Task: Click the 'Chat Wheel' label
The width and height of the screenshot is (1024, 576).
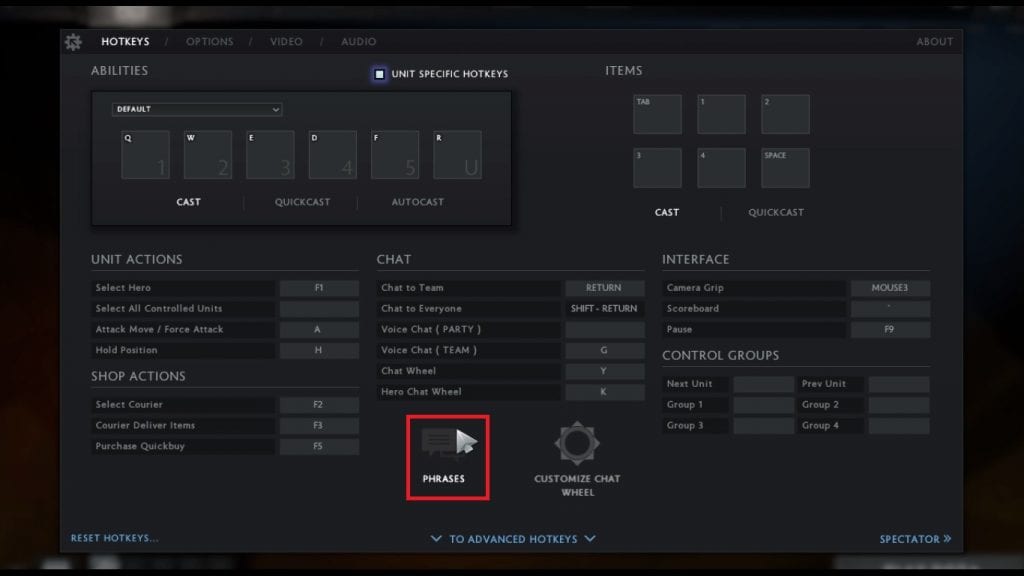Action: point(408,371)
